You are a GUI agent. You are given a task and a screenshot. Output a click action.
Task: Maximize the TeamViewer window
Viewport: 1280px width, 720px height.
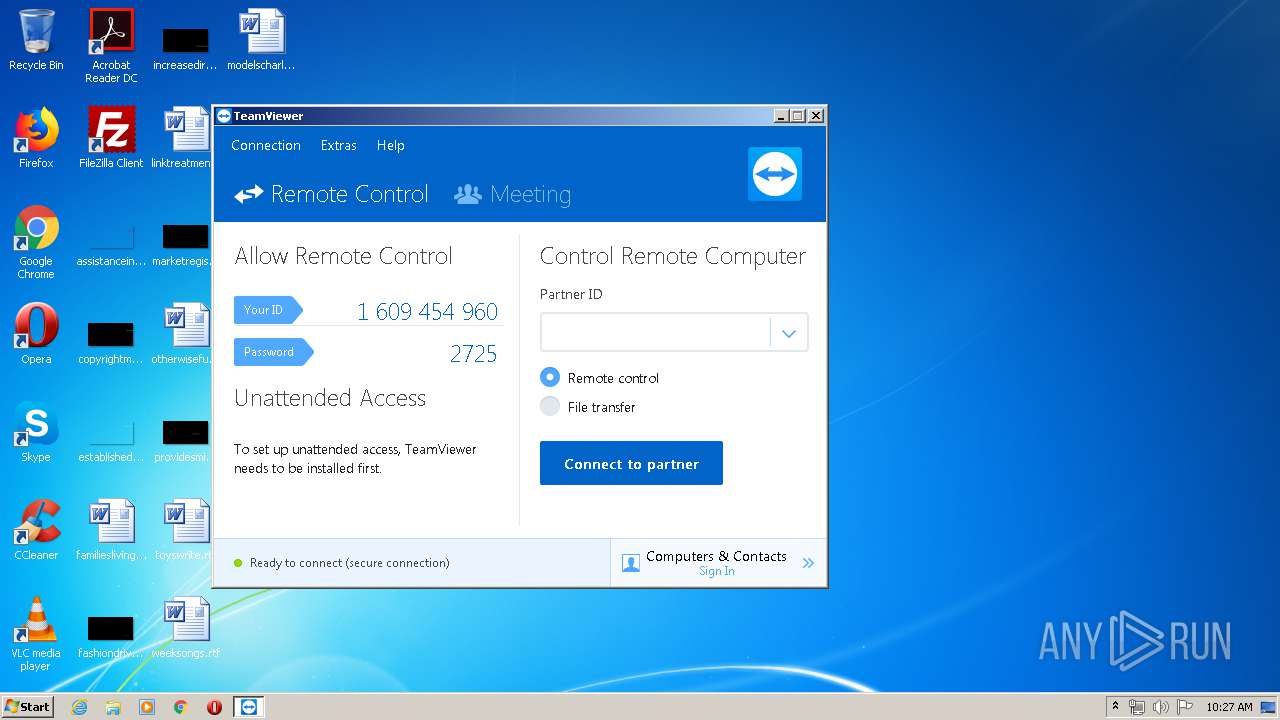pos(798,116)
